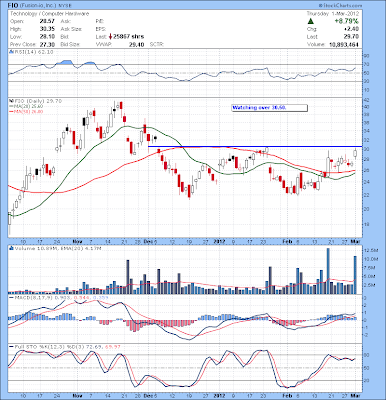The width and height of the screenshot is (386, 400).
Task: Click the SCTR label in the quote header
Action: coord(157,44)
